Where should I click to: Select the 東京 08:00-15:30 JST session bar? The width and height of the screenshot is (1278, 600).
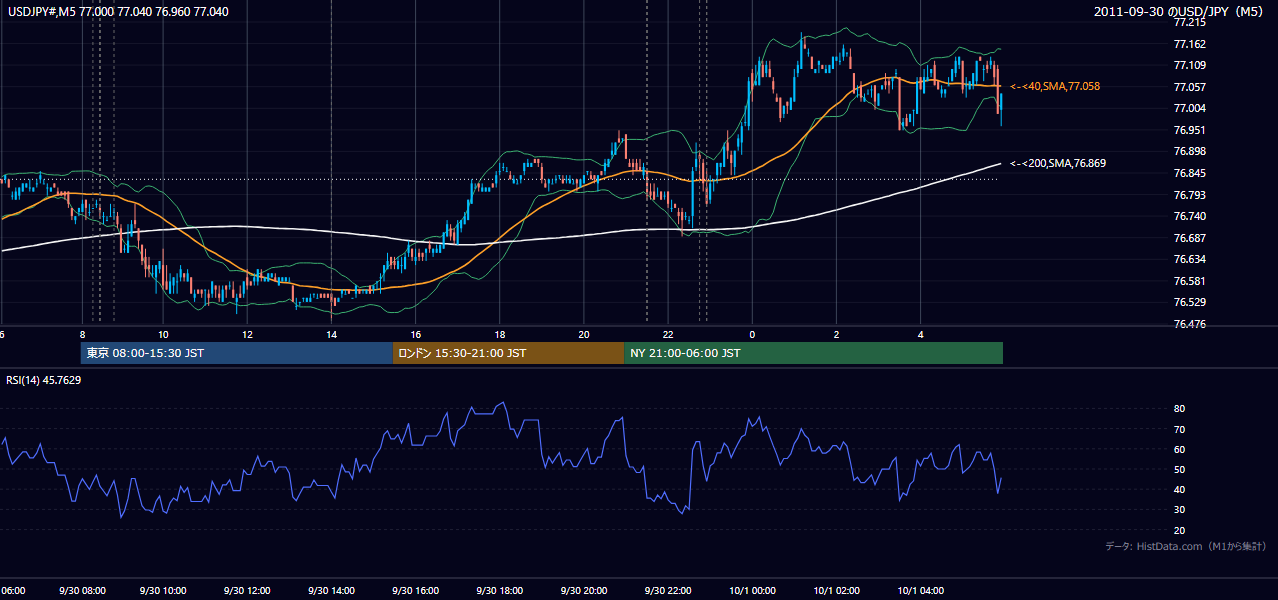pos(236,353)
